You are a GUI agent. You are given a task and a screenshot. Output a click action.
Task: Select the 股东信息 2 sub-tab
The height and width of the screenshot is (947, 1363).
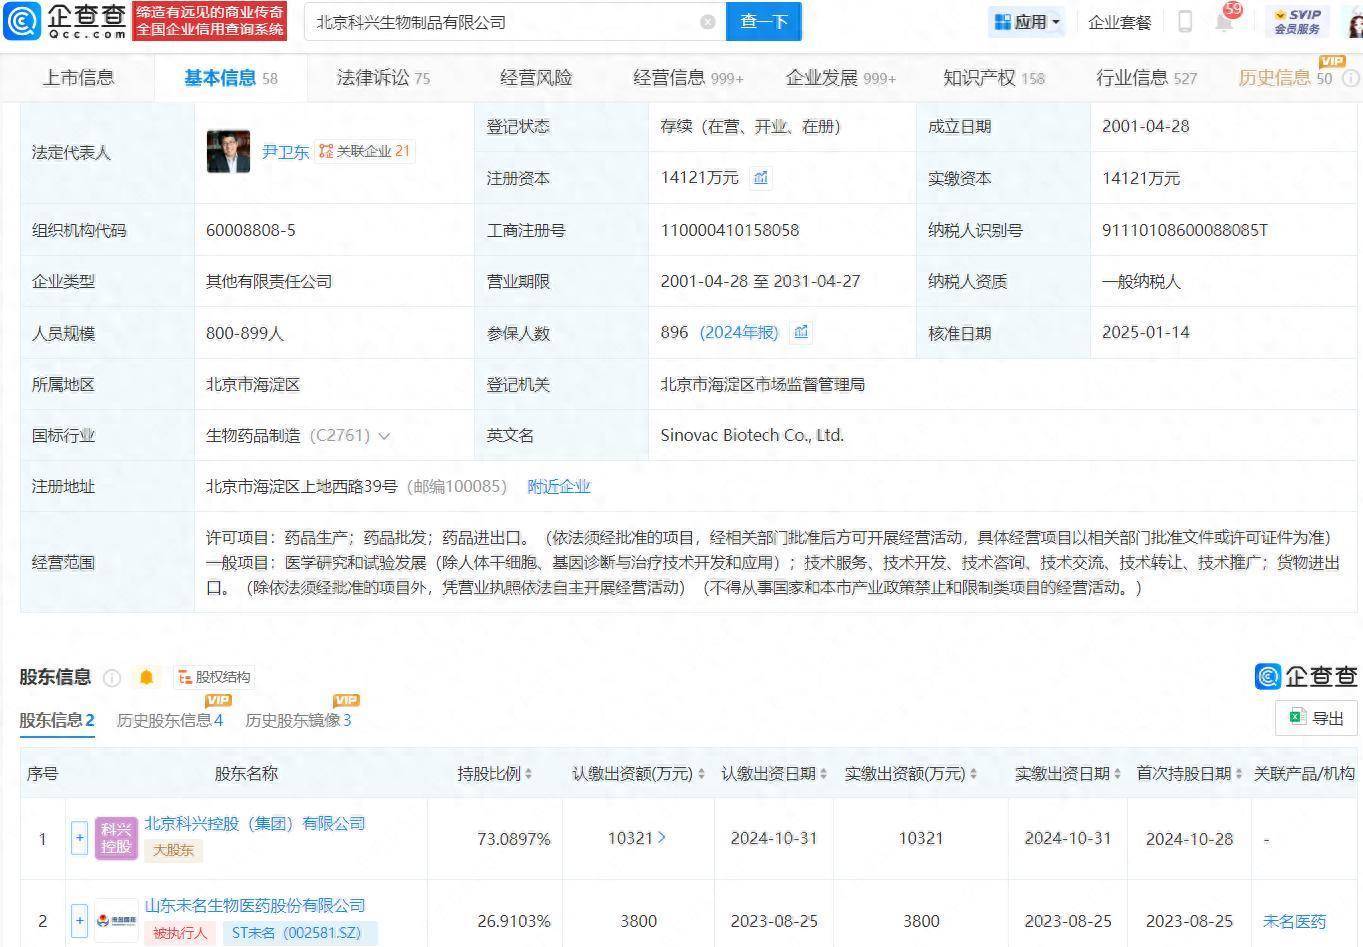click(x=57, y=720)
